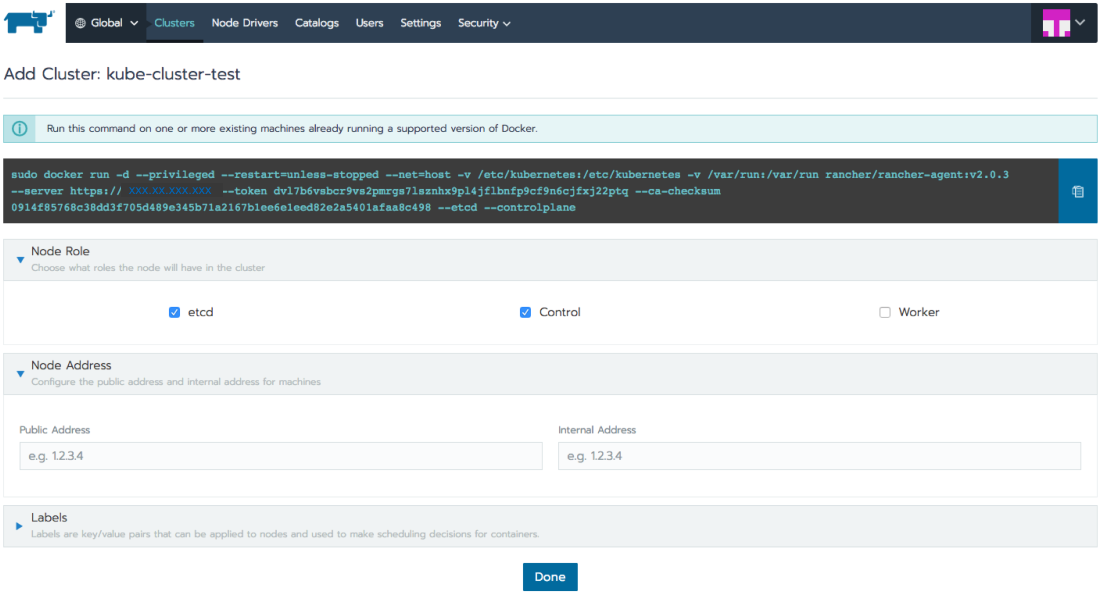Uncheck the etcd role checkbox
This screenshot has height=593, width=1102.
click(x=174, y=312)
